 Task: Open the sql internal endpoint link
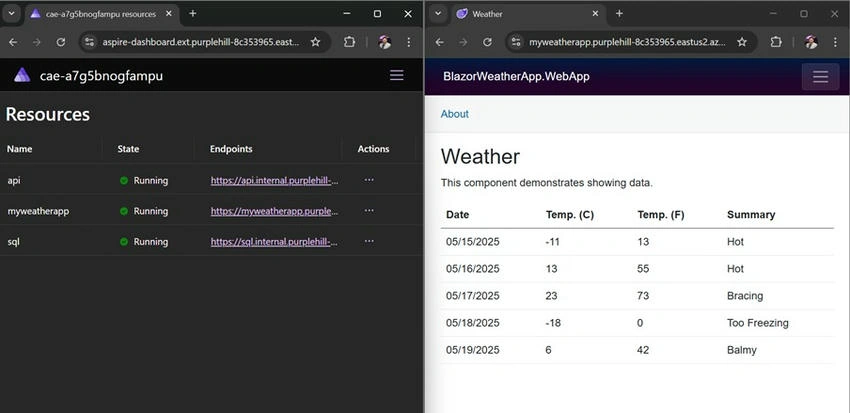274,242
